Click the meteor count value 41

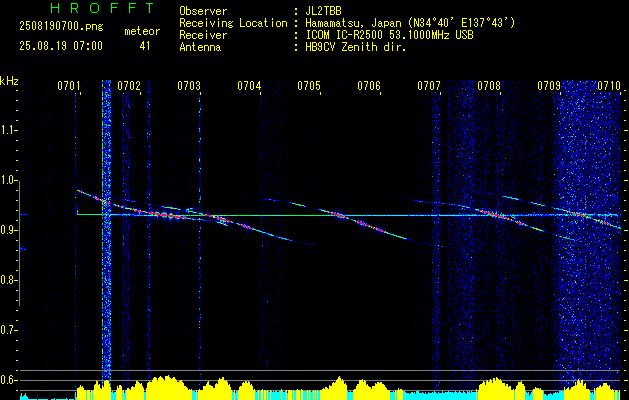click(144, 46)
